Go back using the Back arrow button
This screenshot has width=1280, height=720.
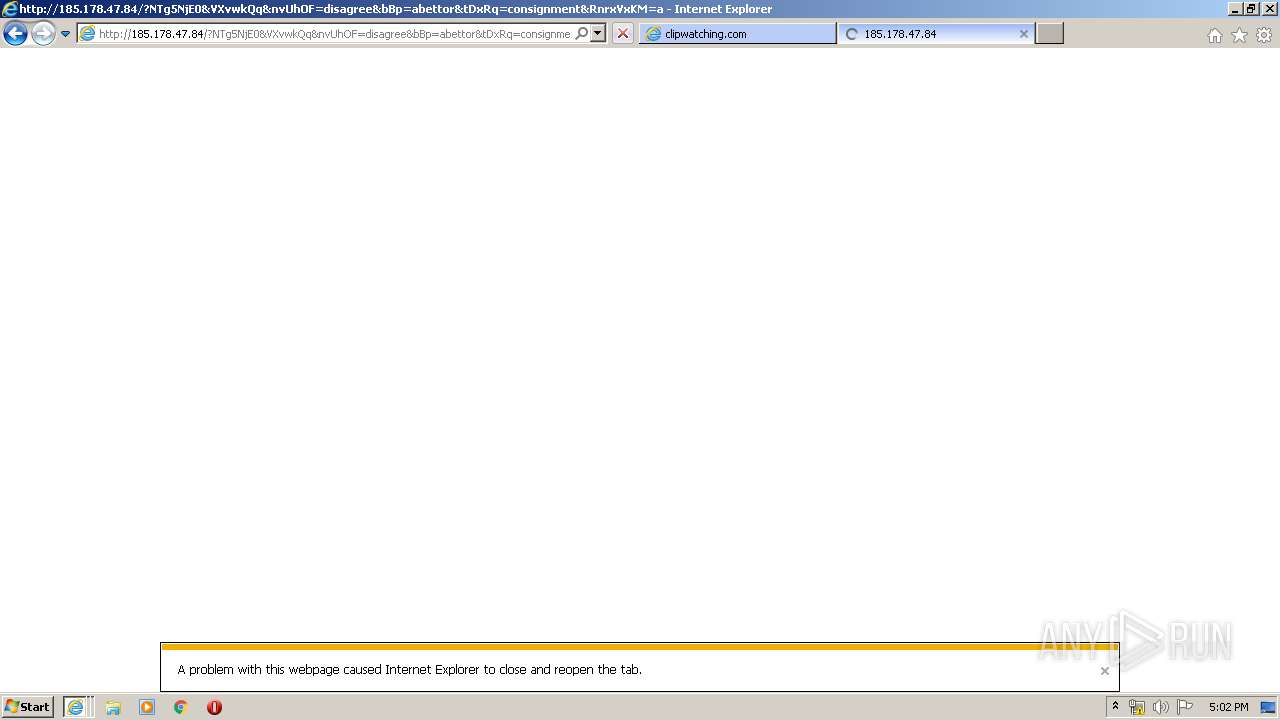pyautogui.click(x=15, y=34)
